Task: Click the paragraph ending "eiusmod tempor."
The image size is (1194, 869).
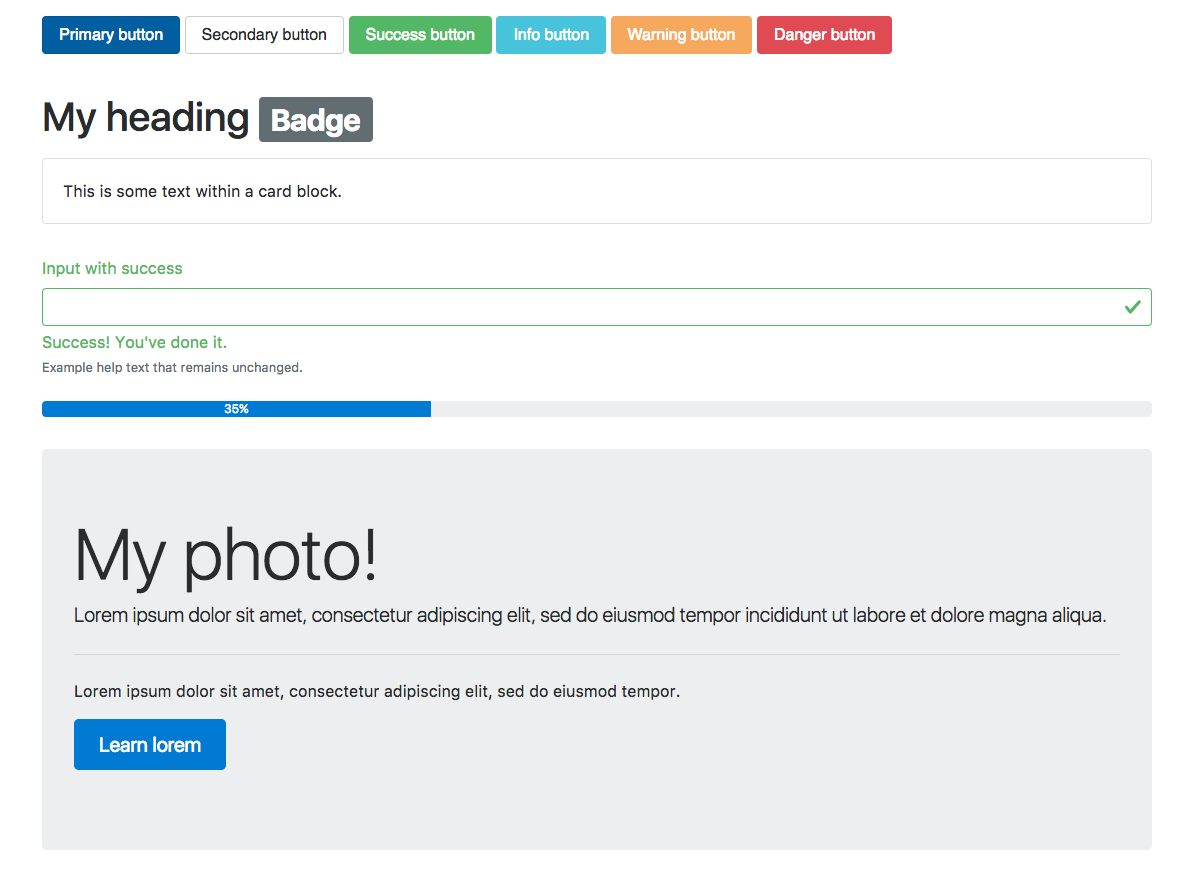Action: point(377,691)
